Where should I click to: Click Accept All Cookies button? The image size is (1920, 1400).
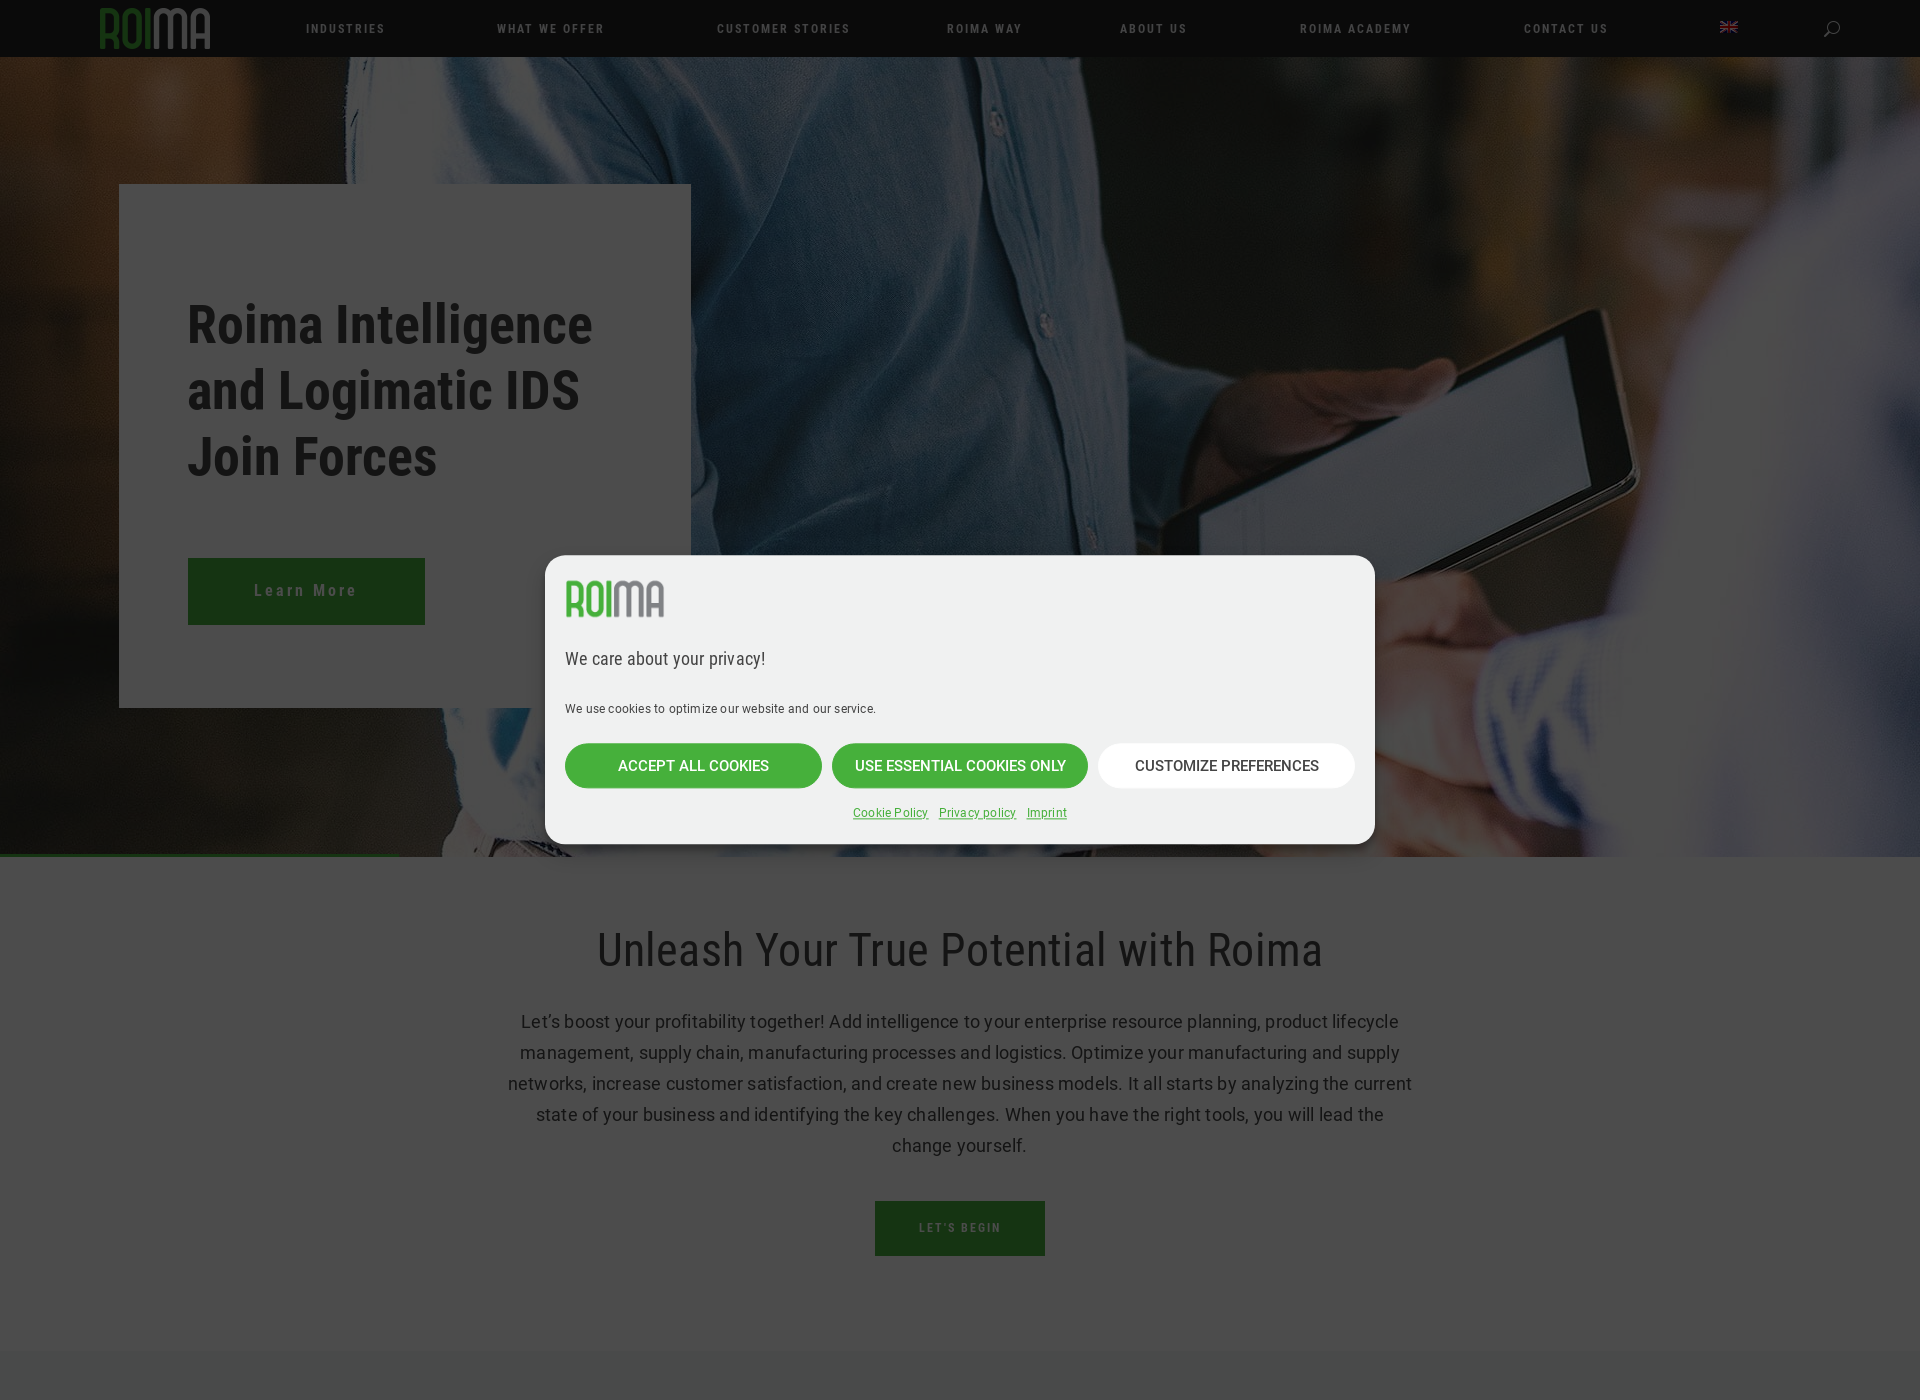[x=693, y=765]
